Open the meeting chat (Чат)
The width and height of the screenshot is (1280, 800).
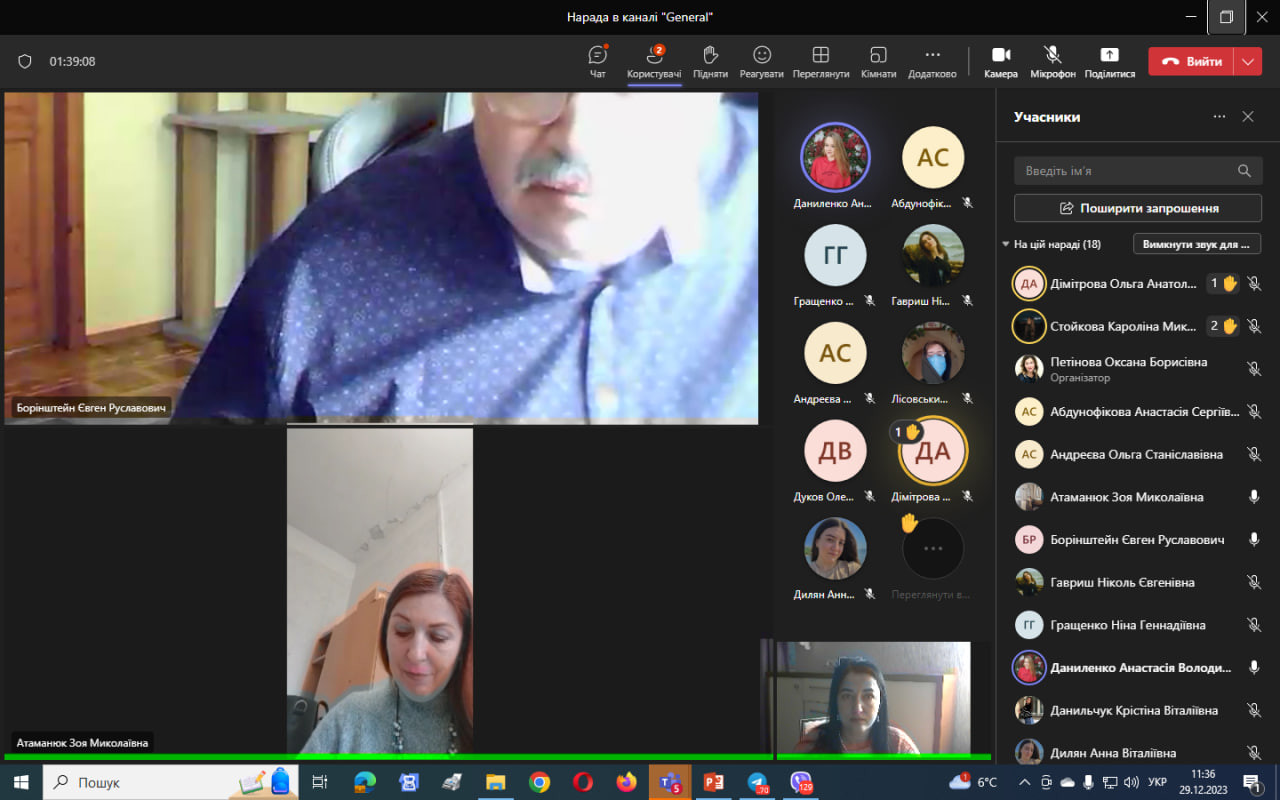pos(598,62)
